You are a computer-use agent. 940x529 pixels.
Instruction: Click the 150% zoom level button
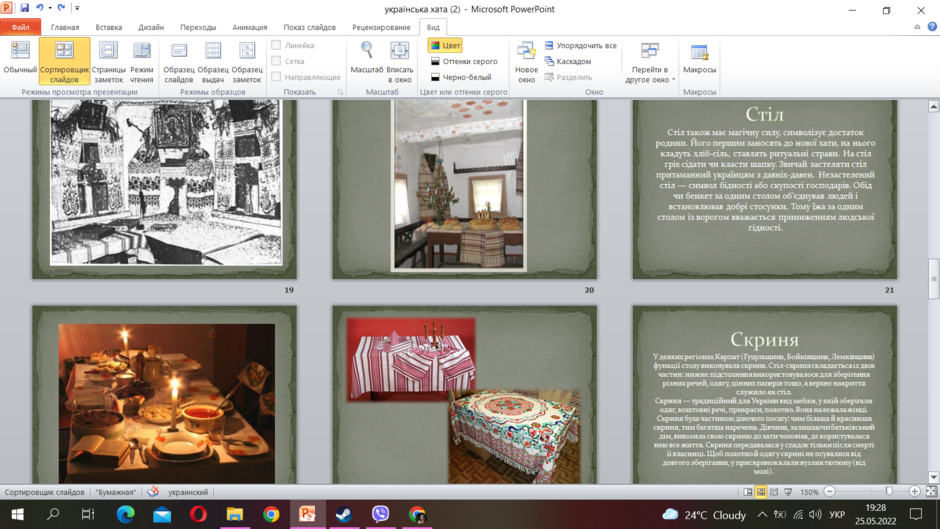click(x=809, y=492)
